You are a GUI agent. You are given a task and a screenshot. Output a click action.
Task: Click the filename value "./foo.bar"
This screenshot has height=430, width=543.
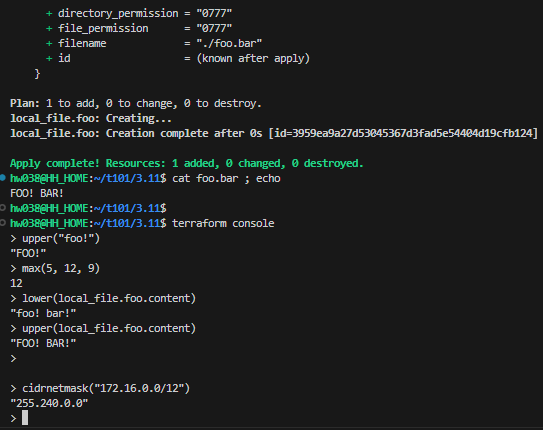point(229,44)
